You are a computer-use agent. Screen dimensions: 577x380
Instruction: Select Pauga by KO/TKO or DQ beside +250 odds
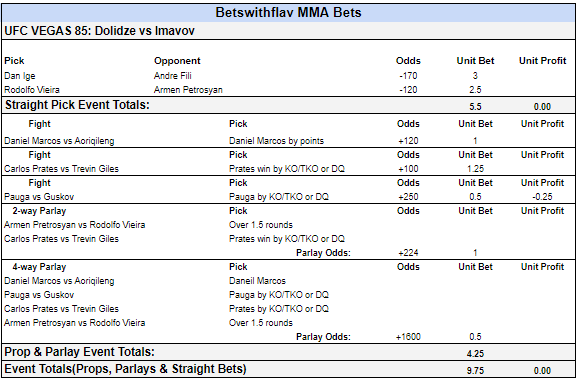279,197
